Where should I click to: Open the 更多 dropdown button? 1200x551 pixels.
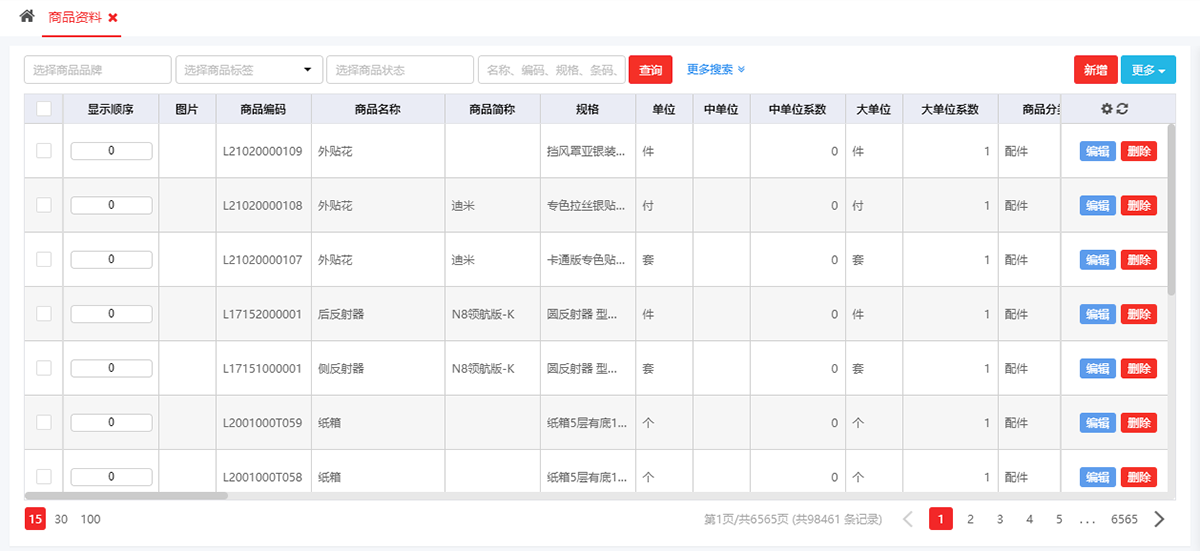click(x=1148, y=70)
